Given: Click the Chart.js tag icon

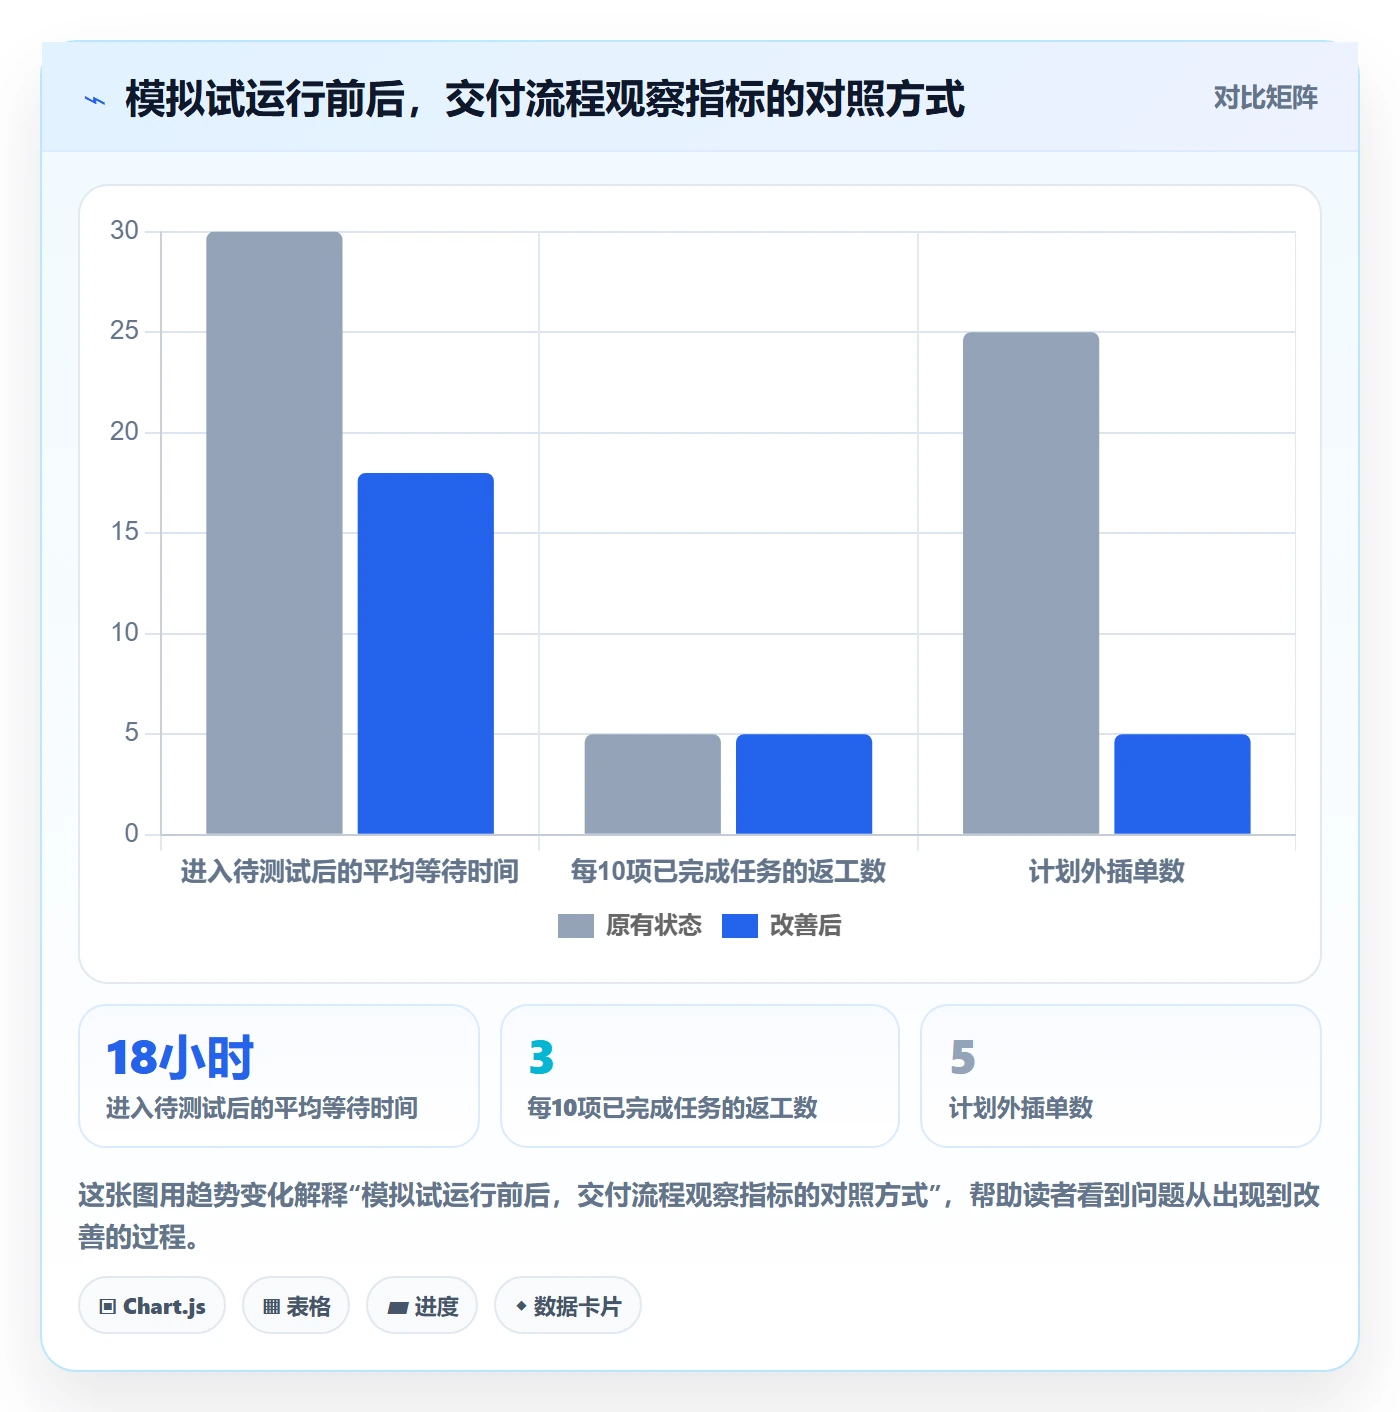Looking at the screenshot, I should pos(108,1306).
